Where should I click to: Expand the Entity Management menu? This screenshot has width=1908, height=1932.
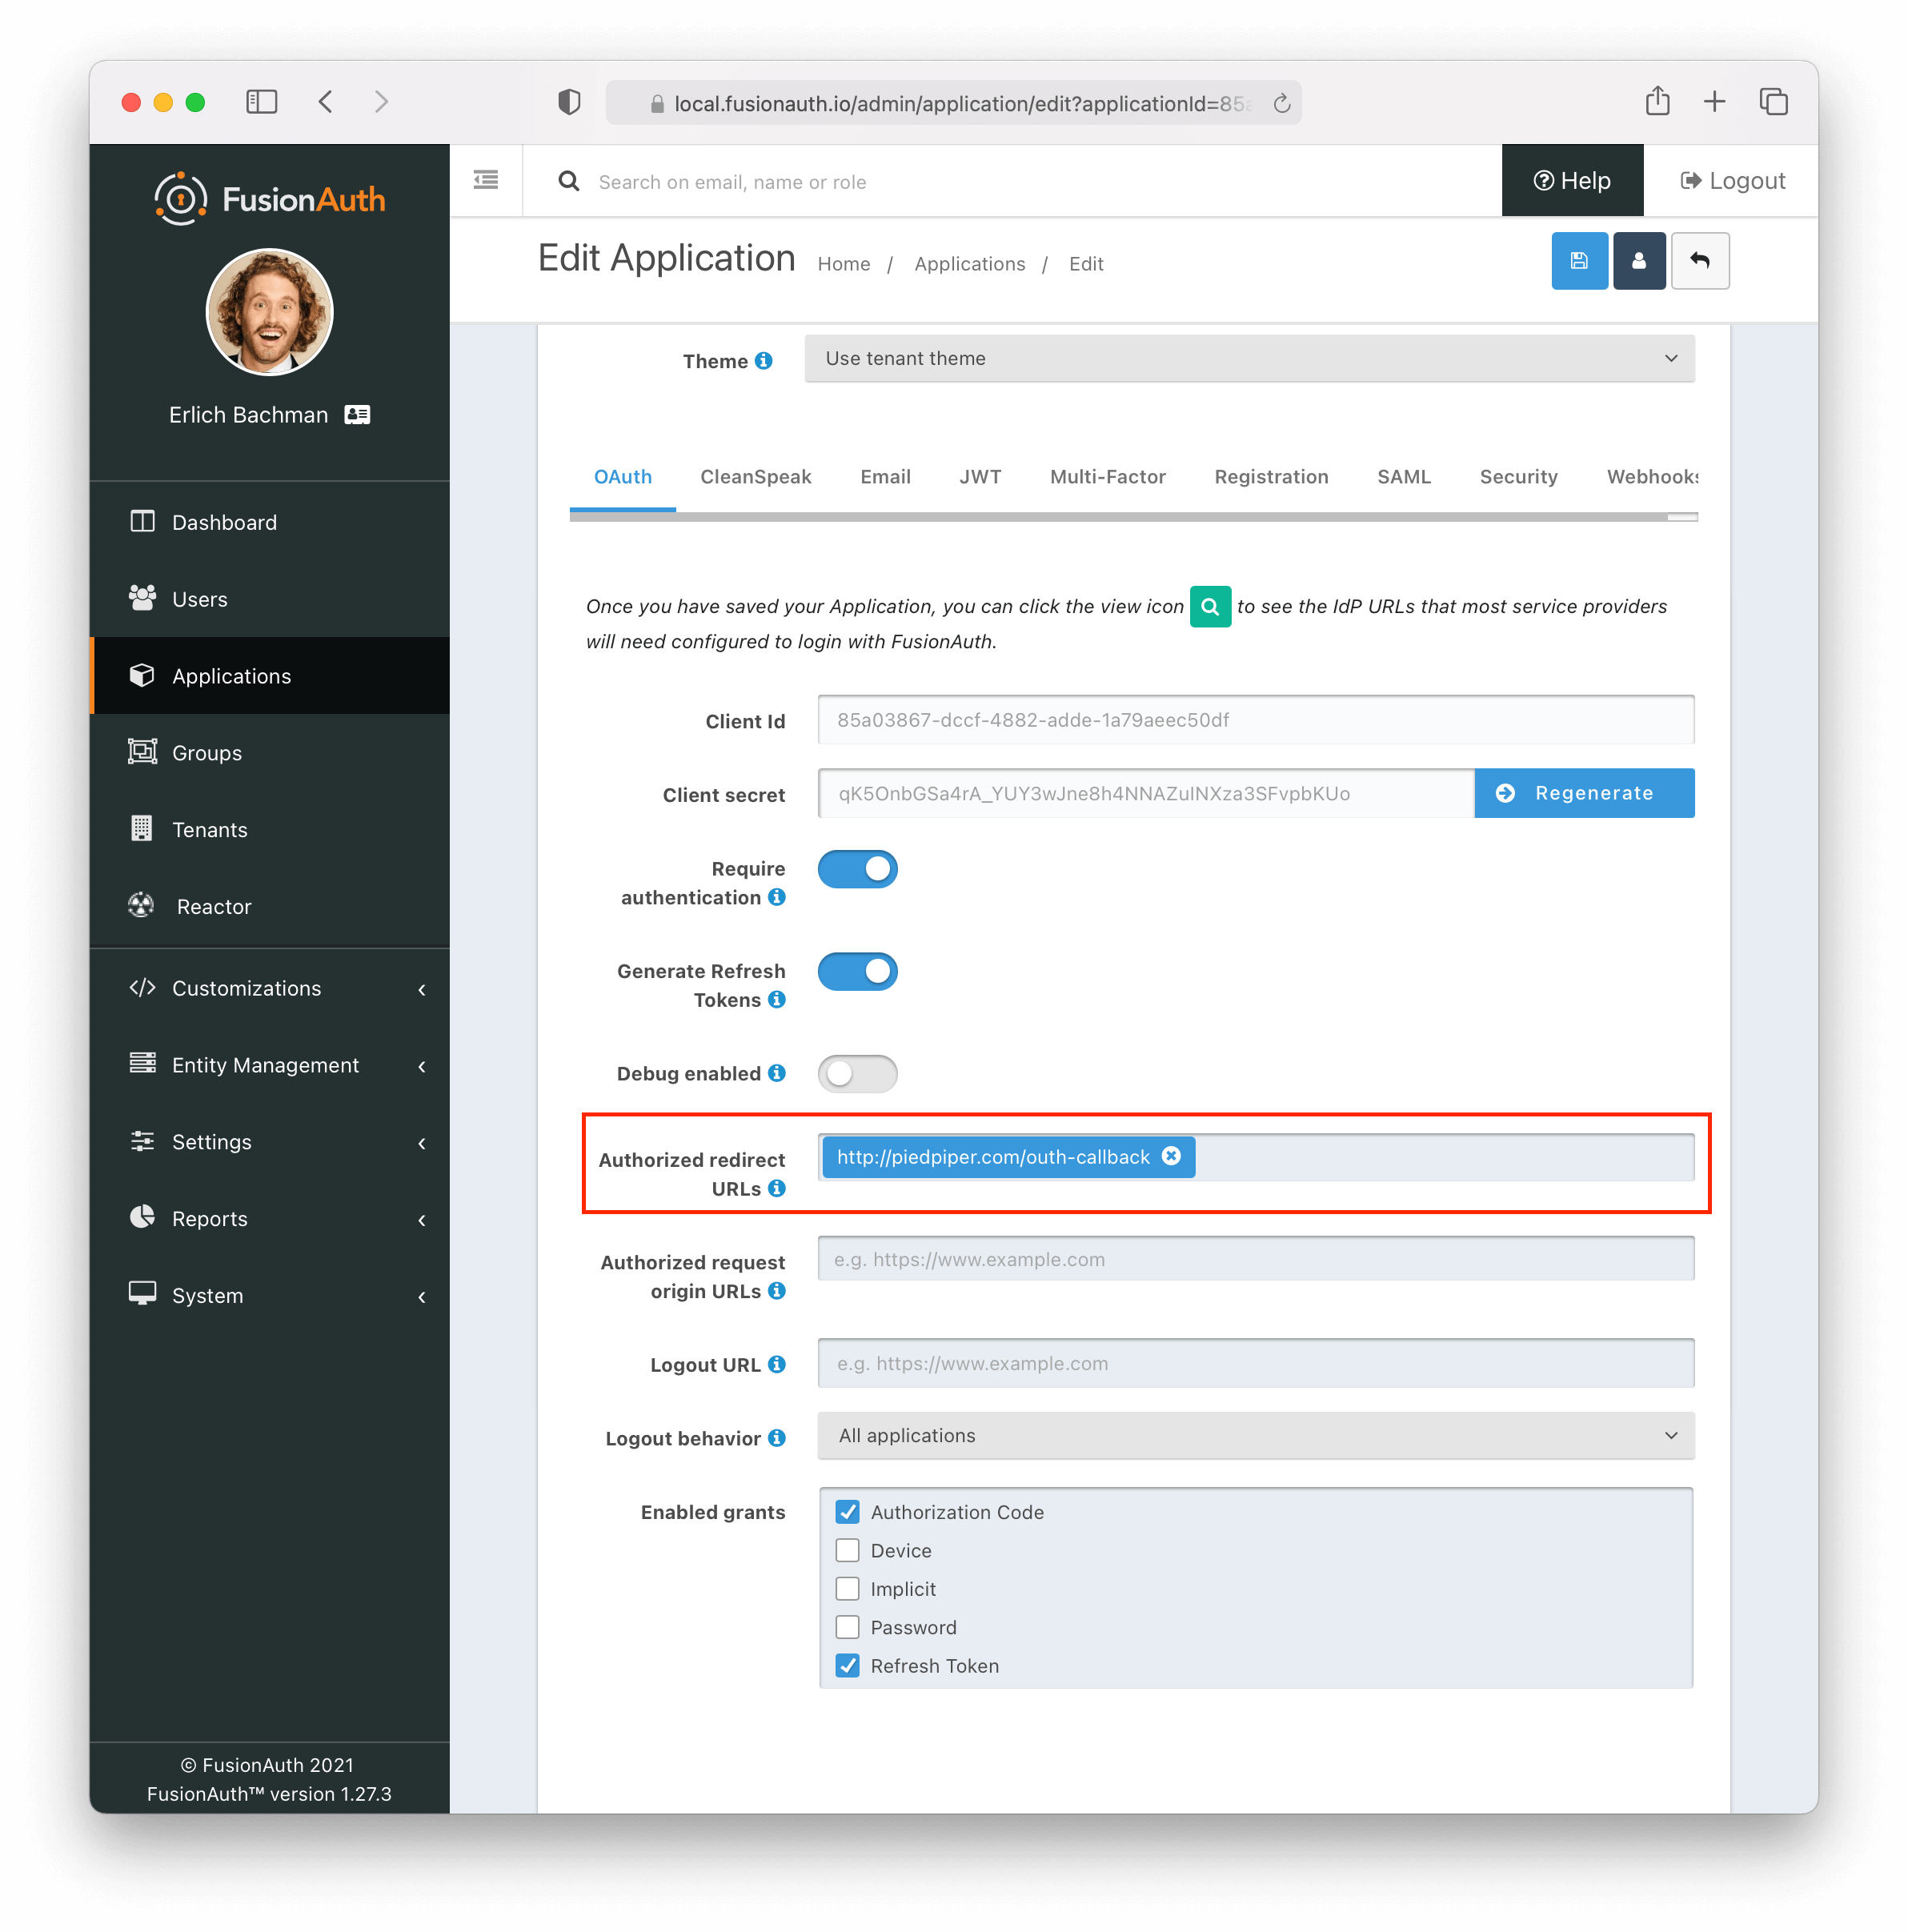click(x=269, y=1065)
